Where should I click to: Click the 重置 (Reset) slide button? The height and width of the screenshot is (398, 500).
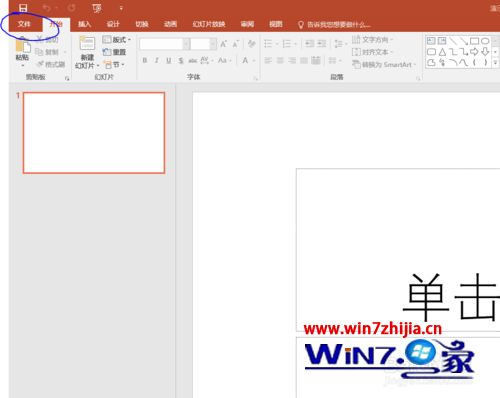(114, 52)
